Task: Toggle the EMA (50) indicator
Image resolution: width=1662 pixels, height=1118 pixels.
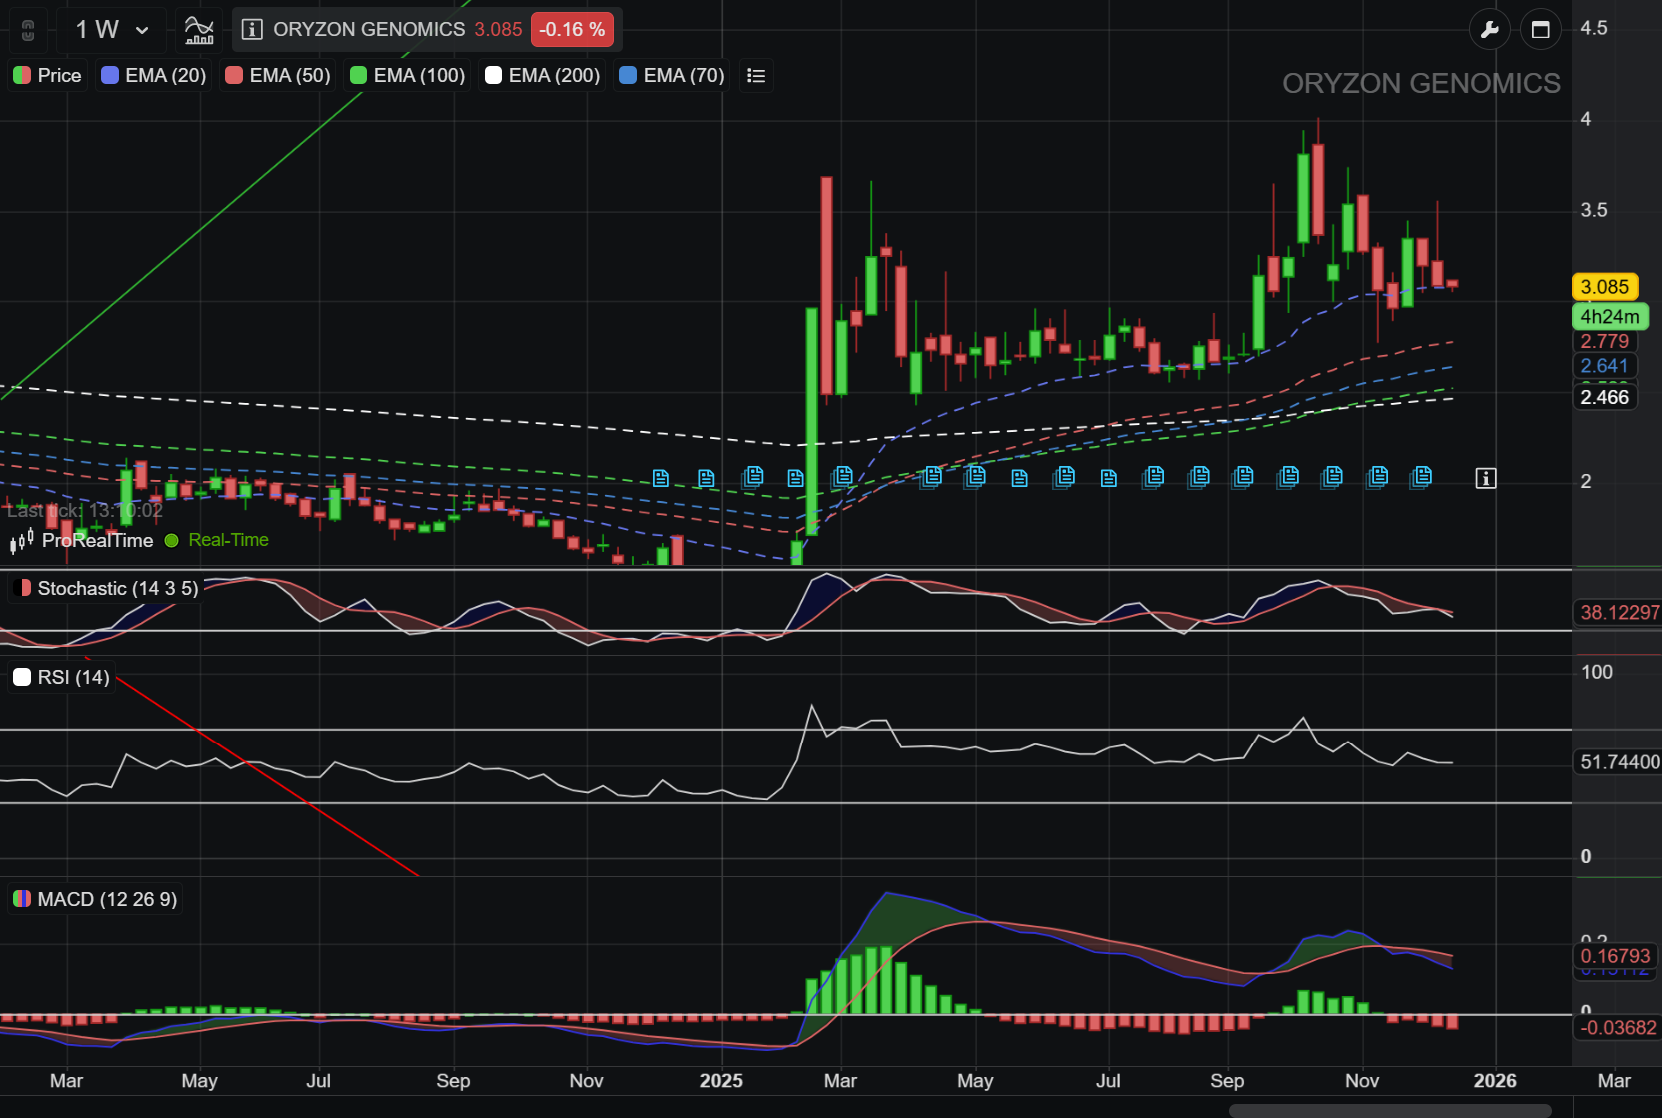Action: tap(278, 76)
